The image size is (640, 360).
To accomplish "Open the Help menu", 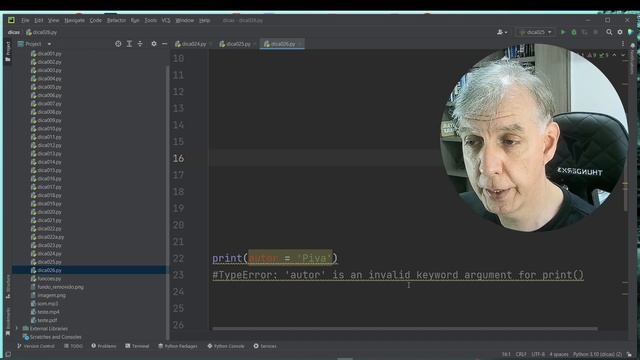I will point(204,20).
